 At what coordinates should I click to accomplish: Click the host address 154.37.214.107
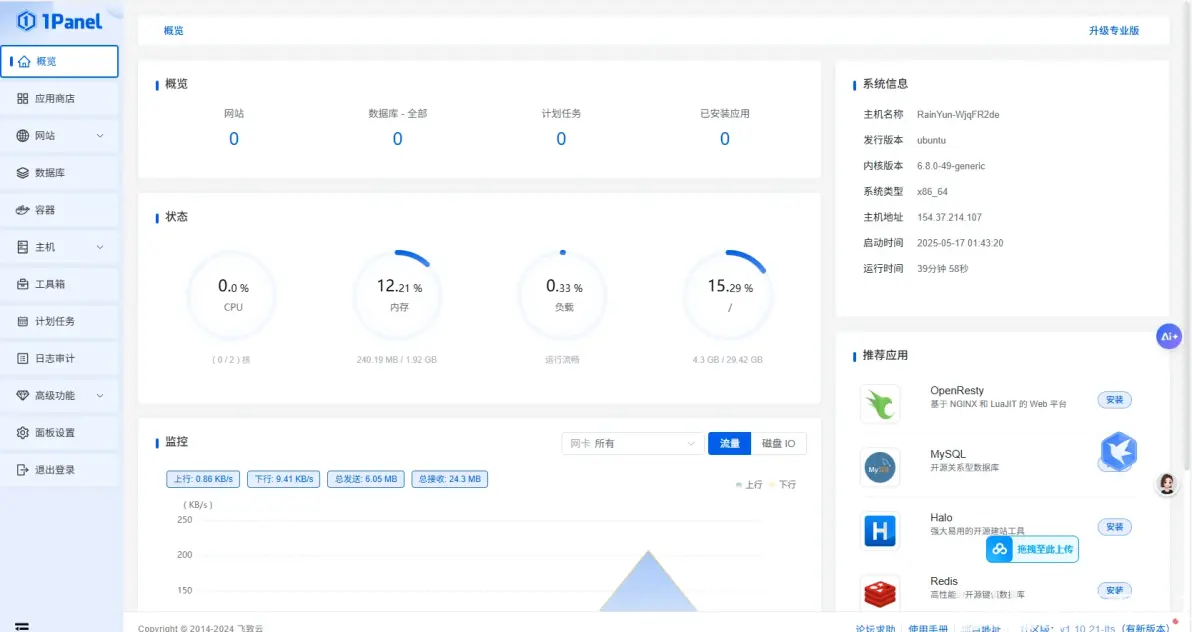click(949, 218)
